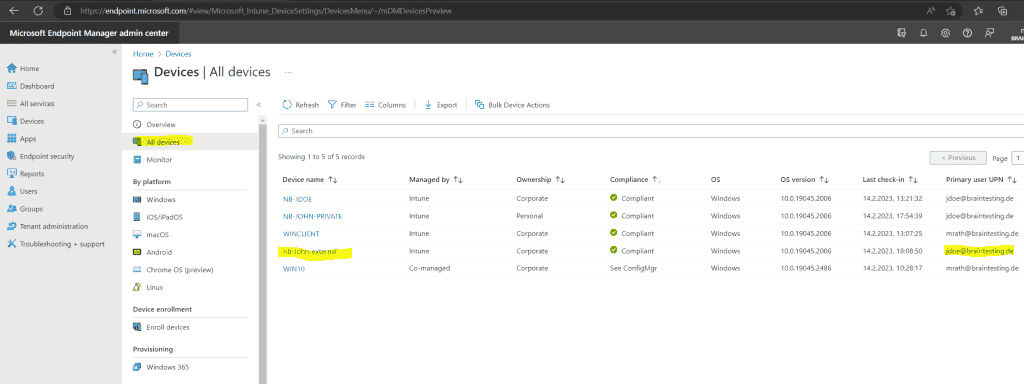Click the Home breadcrumb link

143,54
